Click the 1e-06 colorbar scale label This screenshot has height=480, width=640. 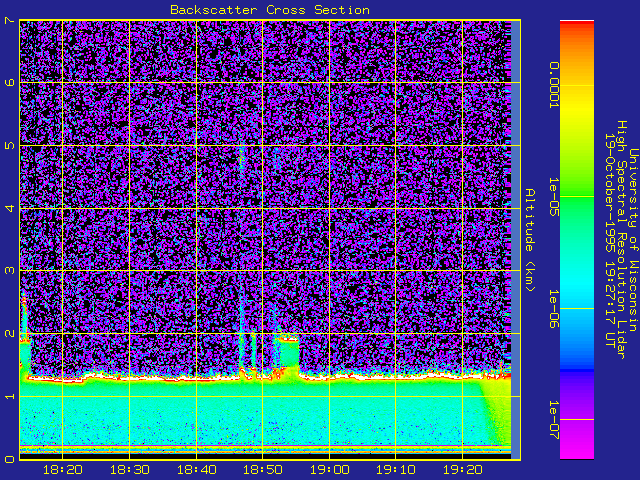[553, 309]
